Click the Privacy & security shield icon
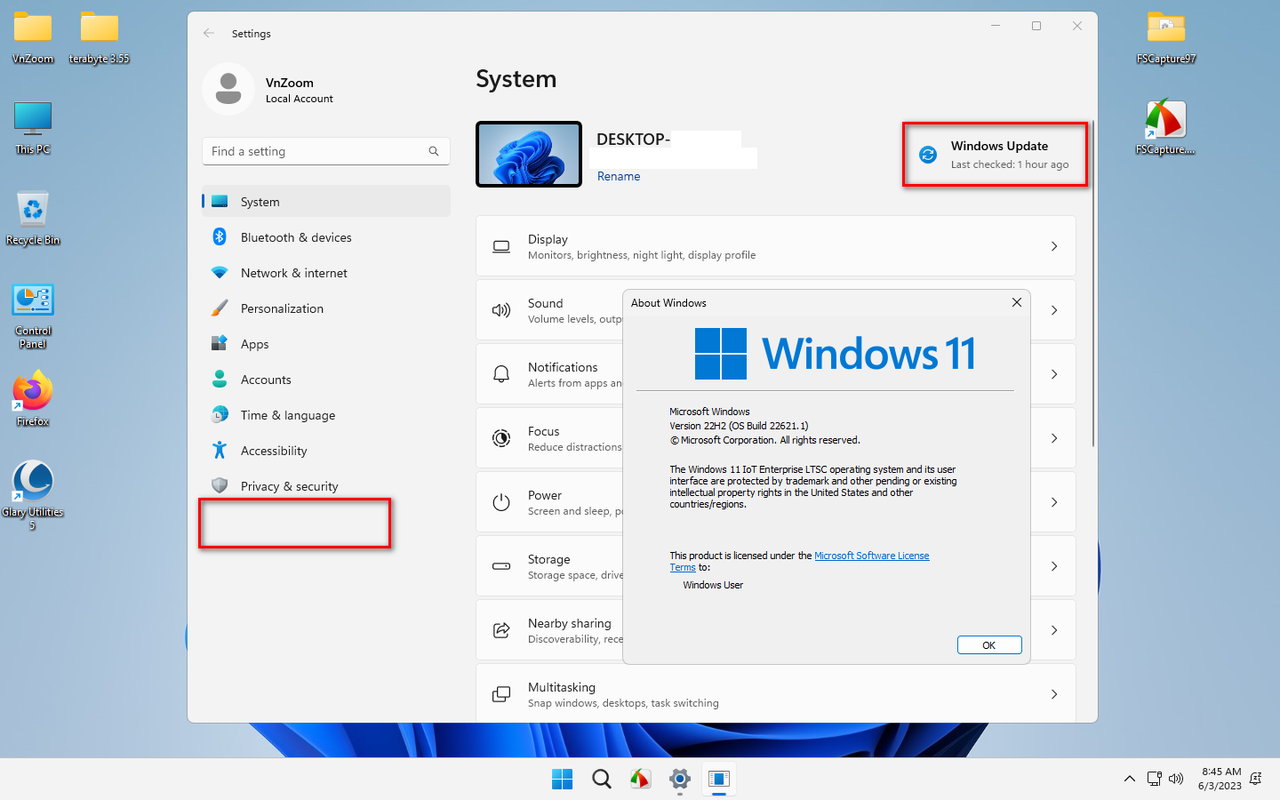Screen dimensions: 1280x800 (x=220, y=486)
